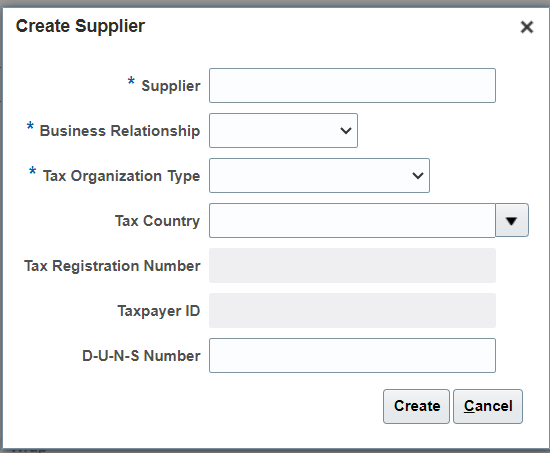
Task: Click the Business Relationship label text
Action: (x=120, y=131)
